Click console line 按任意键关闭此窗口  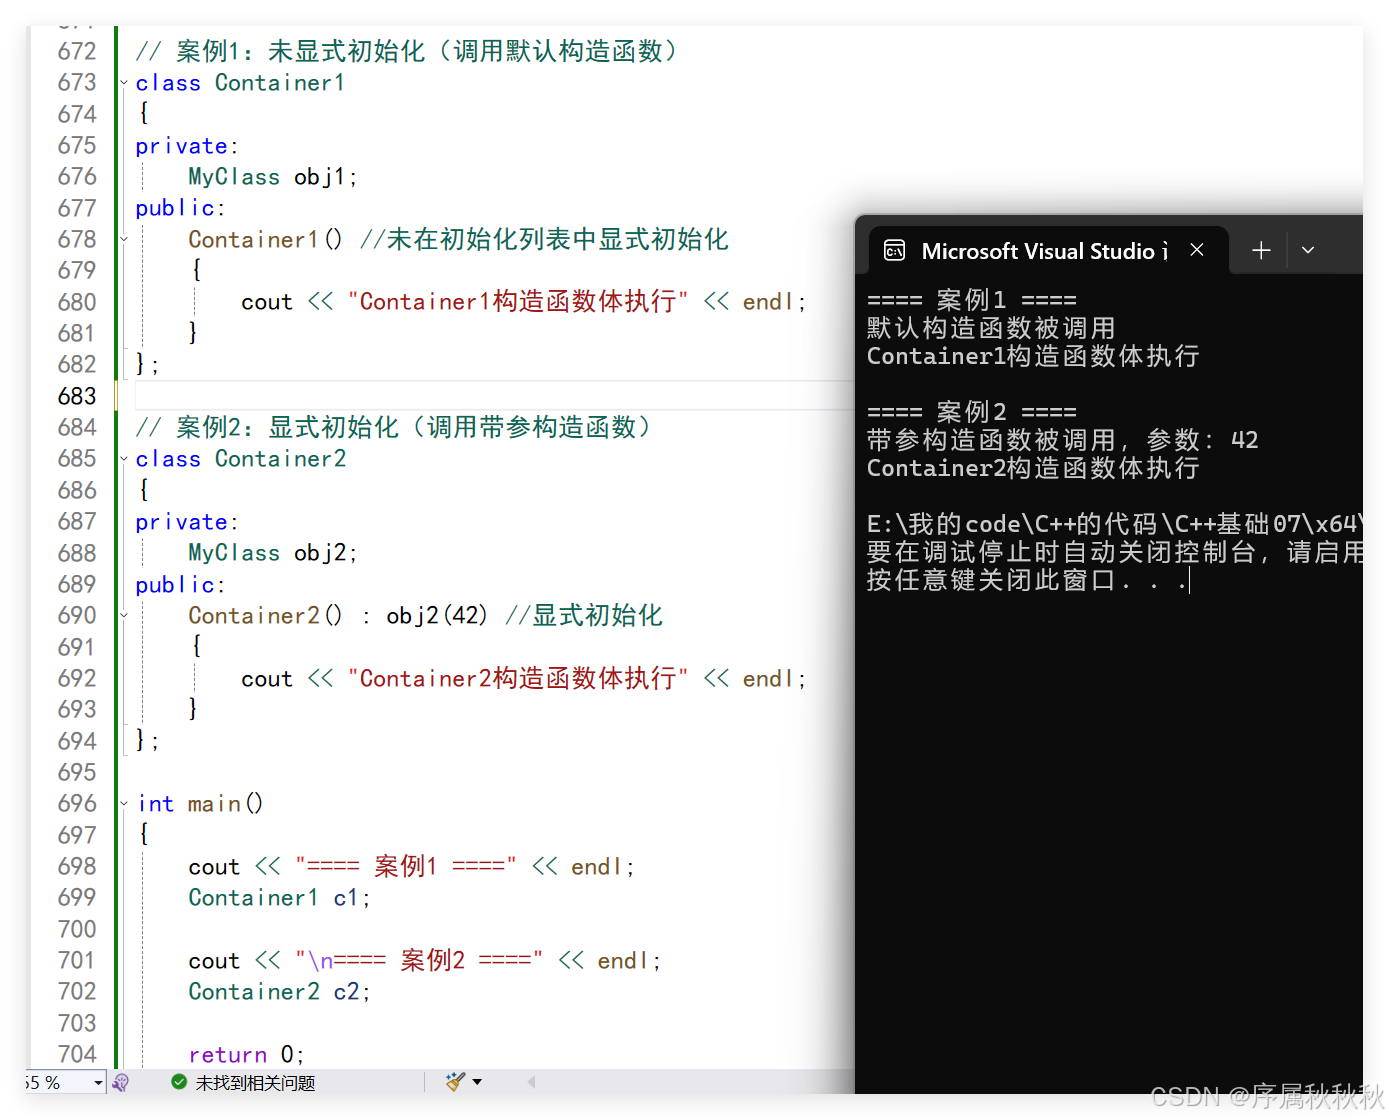tap(1026, 580)
